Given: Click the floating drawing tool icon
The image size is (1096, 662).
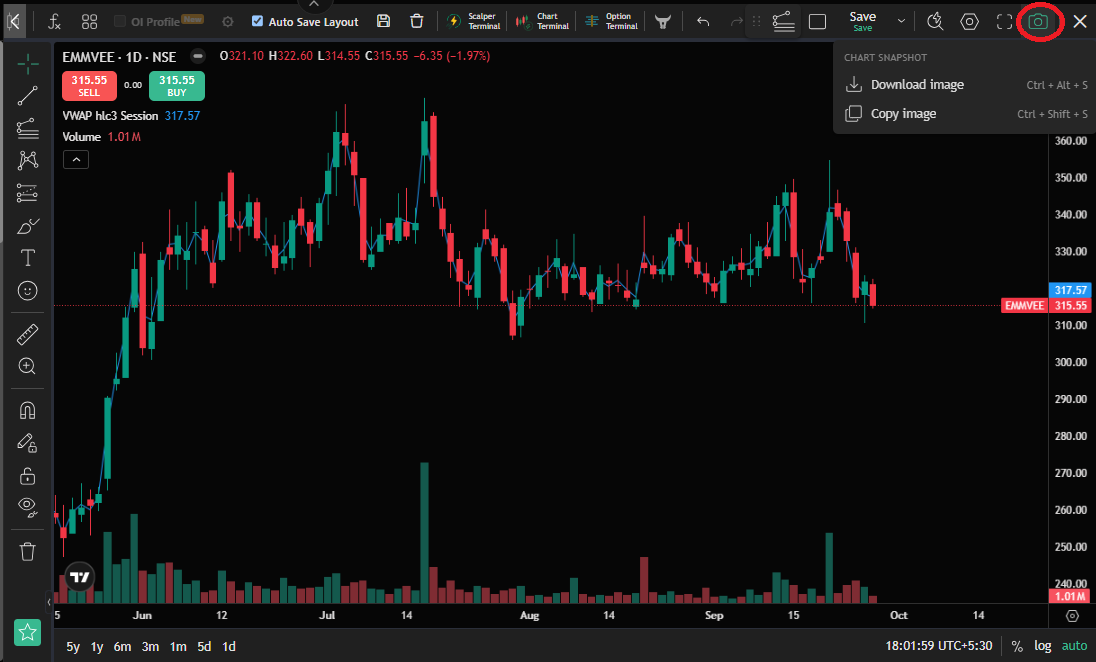Looking at the screenshot, I should 784,22.
